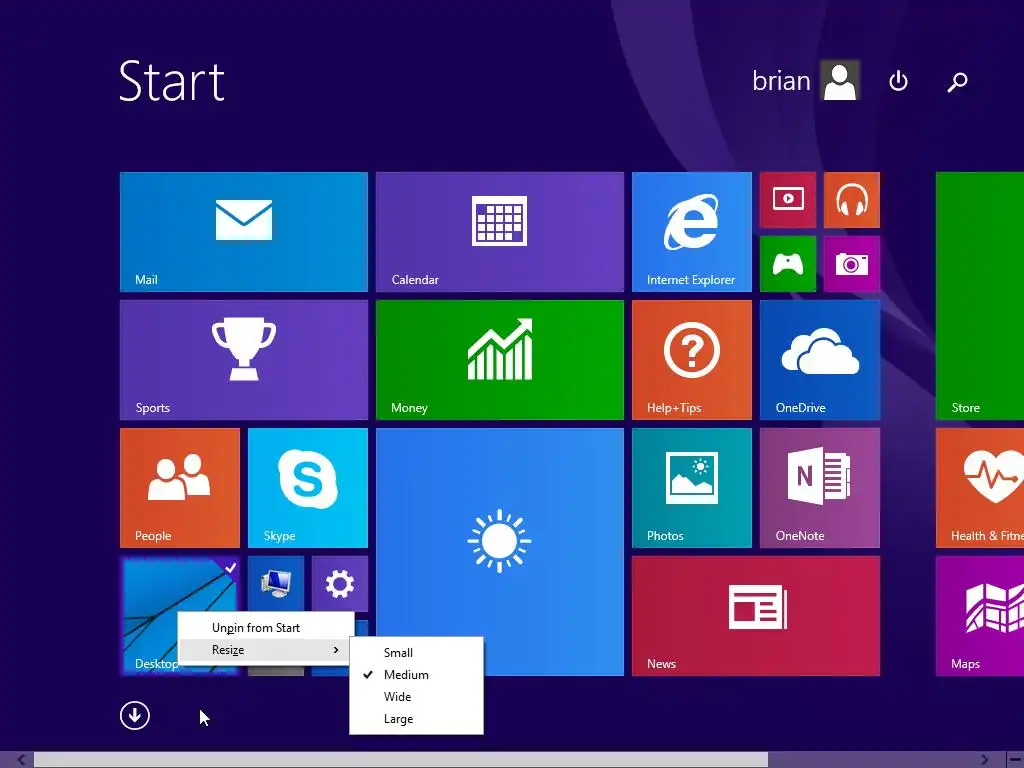Select Large tile size
The height and width of the screenshot is (768, 1024).
point(417,719)
